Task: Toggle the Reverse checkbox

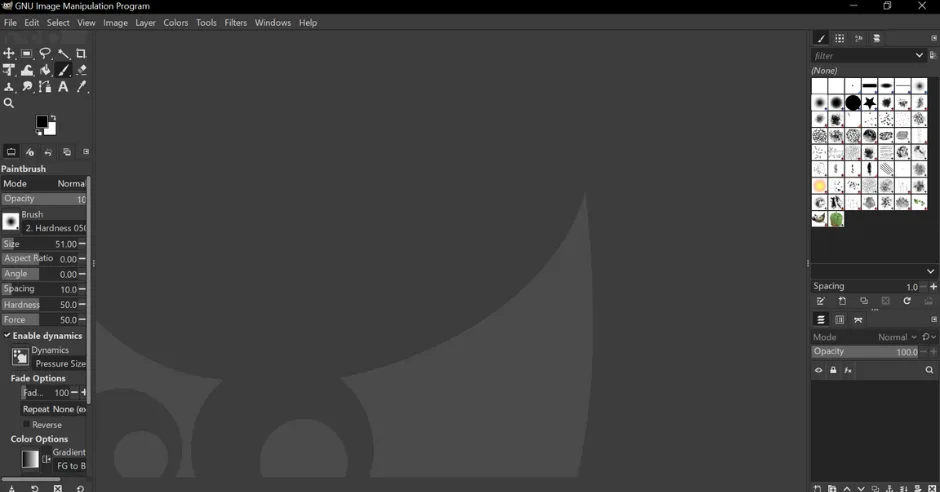Action: click(x=26, y=424)
